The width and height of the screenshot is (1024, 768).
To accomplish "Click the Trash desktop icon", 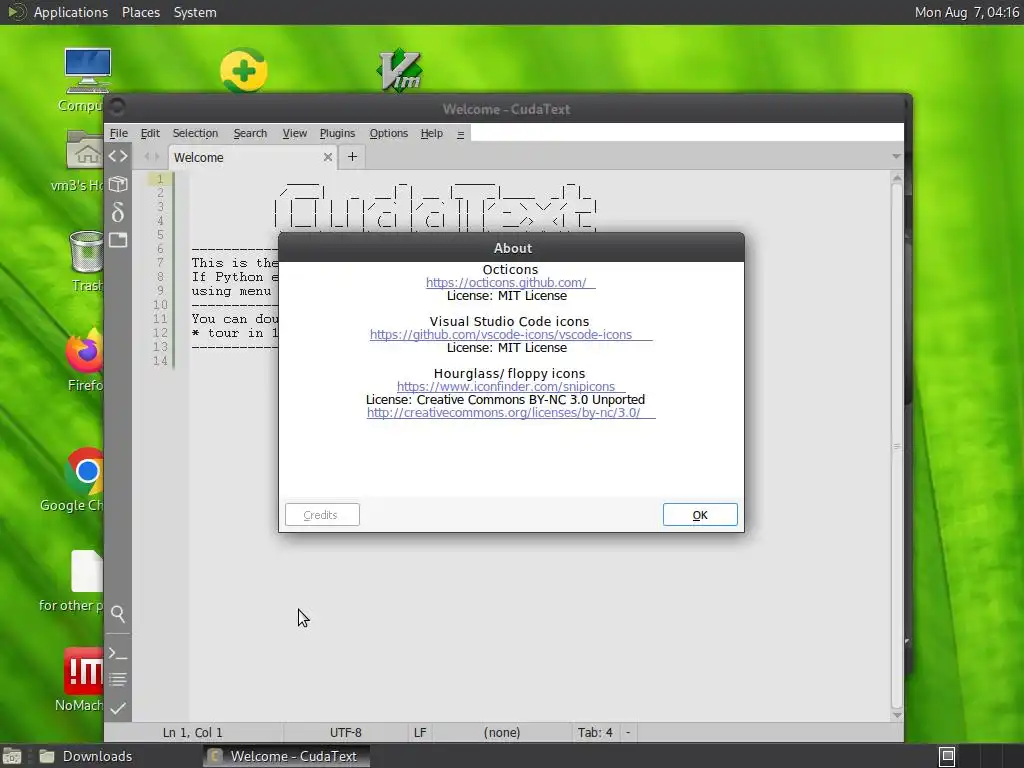I will click(x=87, y=252).
